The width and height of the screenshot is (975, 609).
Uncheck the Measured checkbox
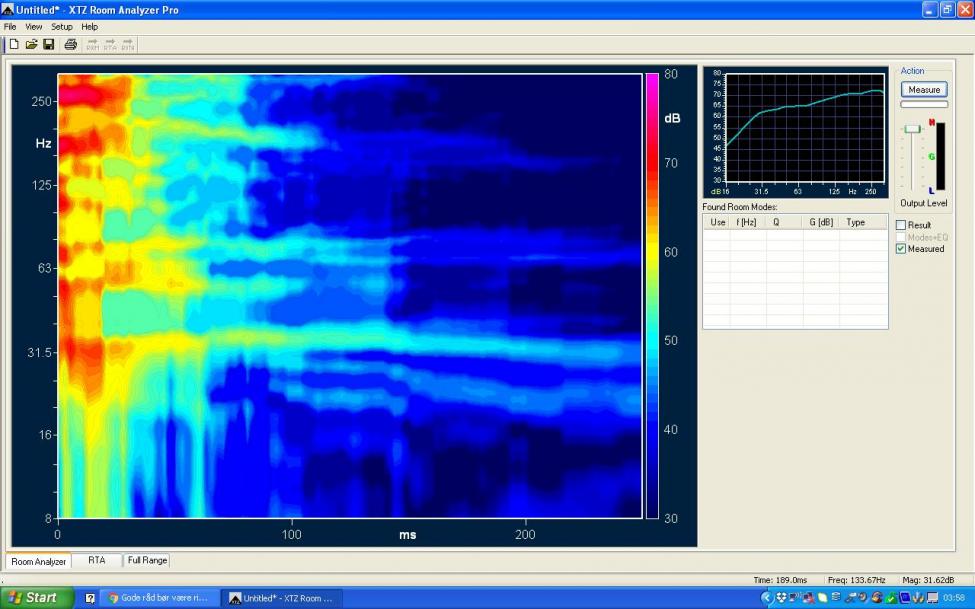pos(901,249)
